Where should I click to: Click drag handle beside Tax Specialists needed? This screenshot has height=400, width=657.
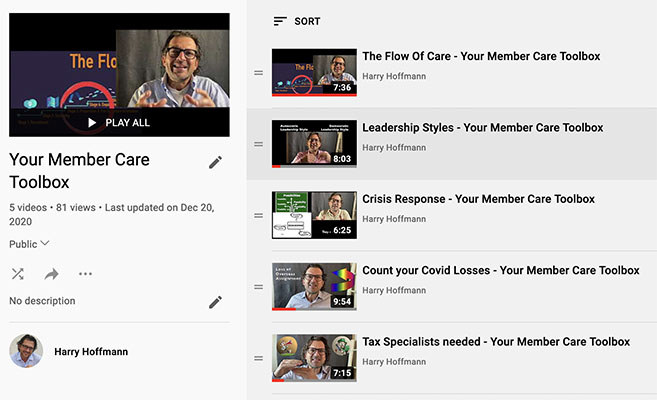click(x=258, y=358)
